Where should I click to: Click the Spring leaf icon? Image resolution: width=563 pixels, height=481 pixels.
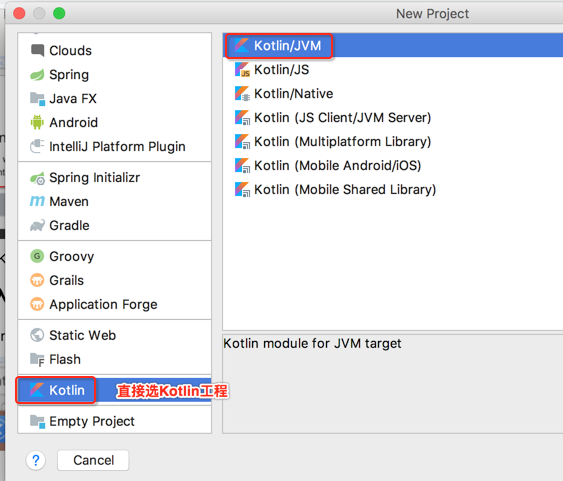(37, 75)
